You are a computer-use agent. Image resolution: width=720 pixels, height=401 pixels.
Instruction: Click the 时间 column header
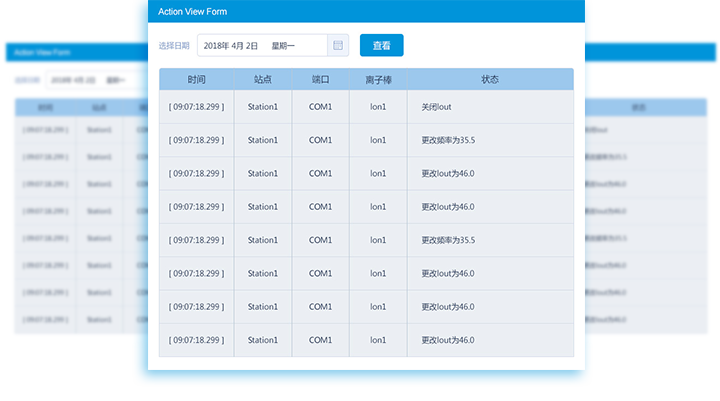[x=196, y=79]
